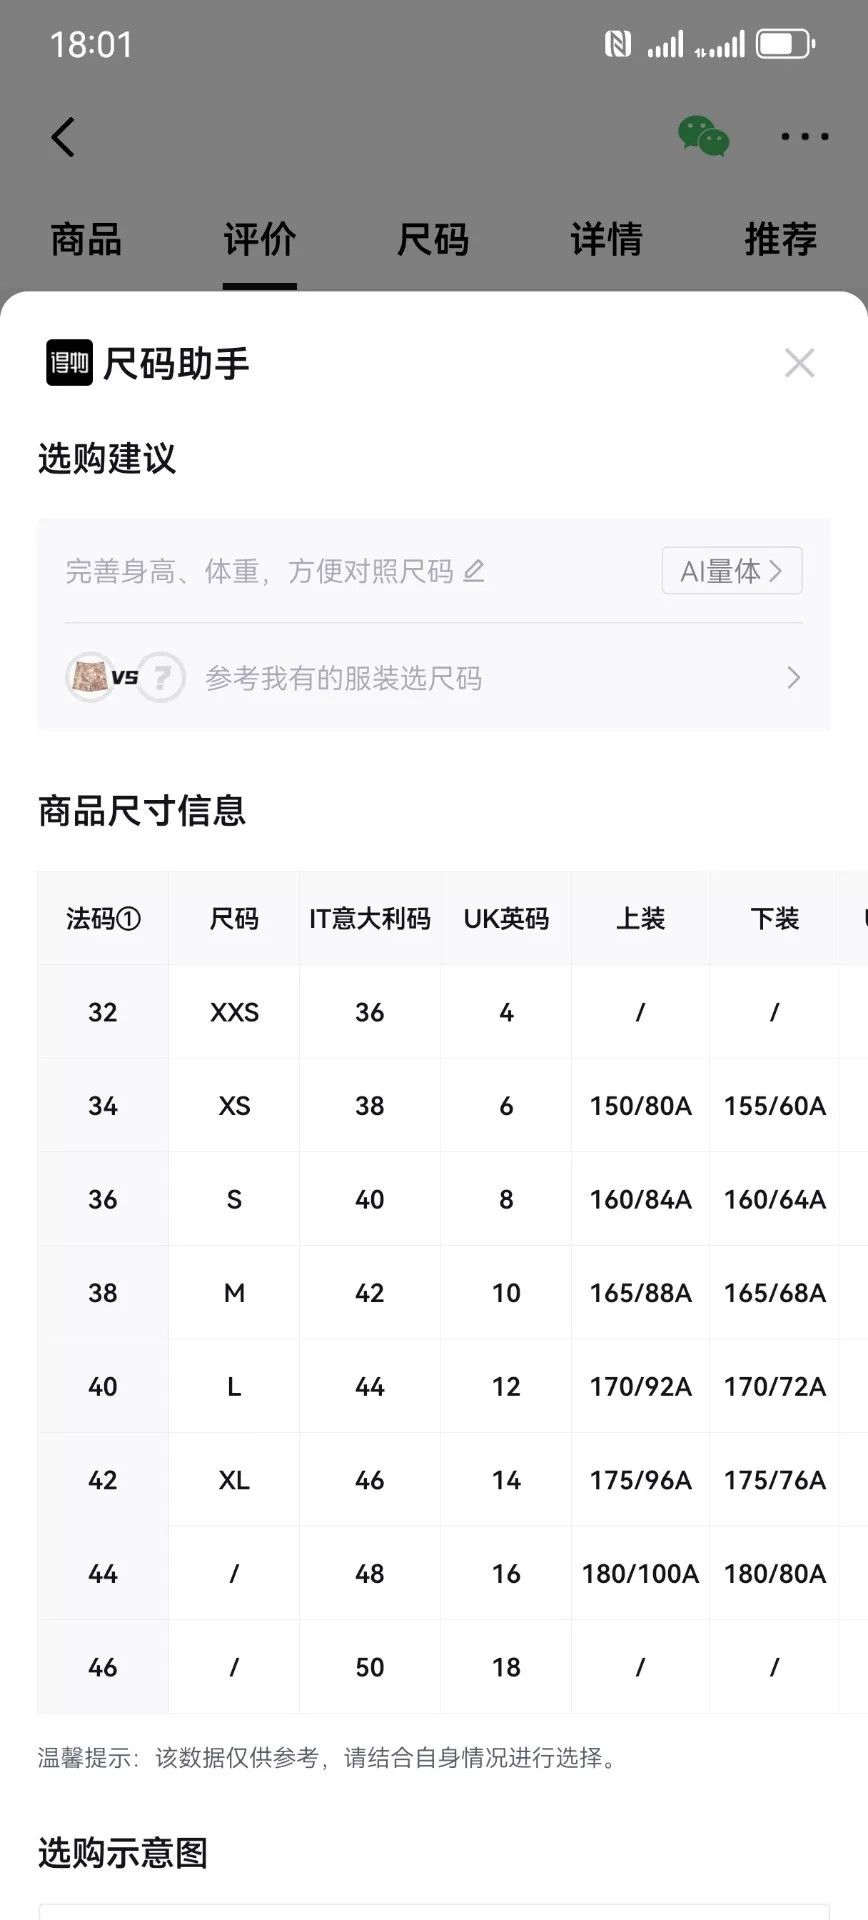Open the WeChat share icon

(x=703, y=137)
